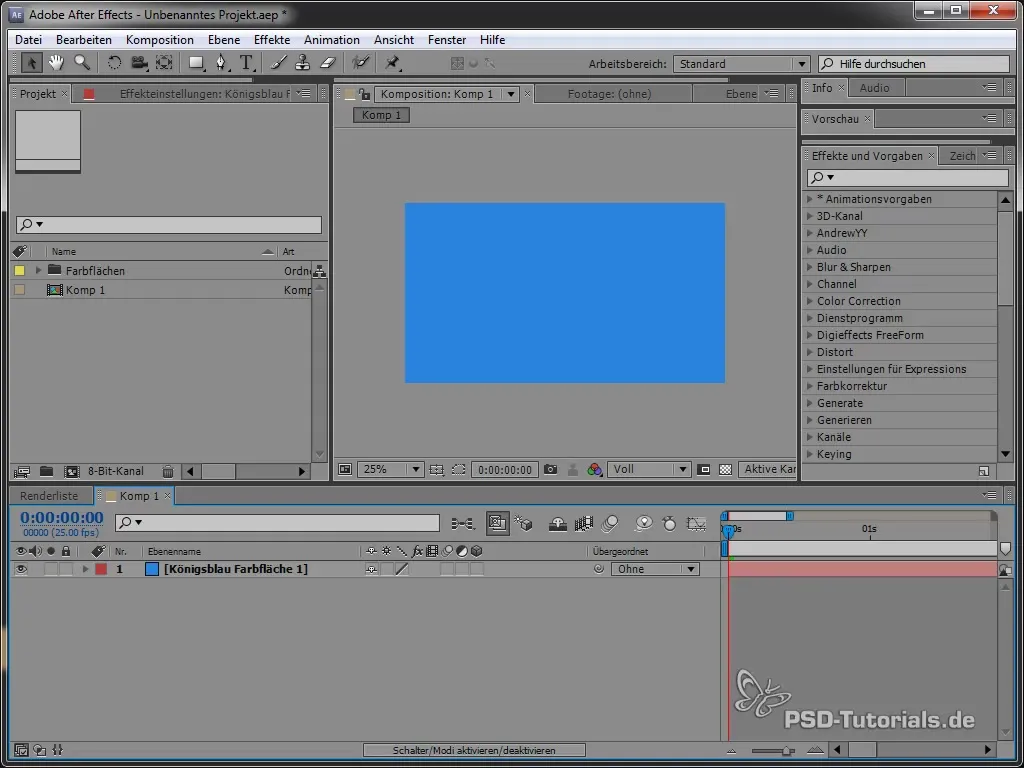Switch to the Audio panel tab
The height and width of the screenshot is (768, 1024).
(x=874, y=88)
